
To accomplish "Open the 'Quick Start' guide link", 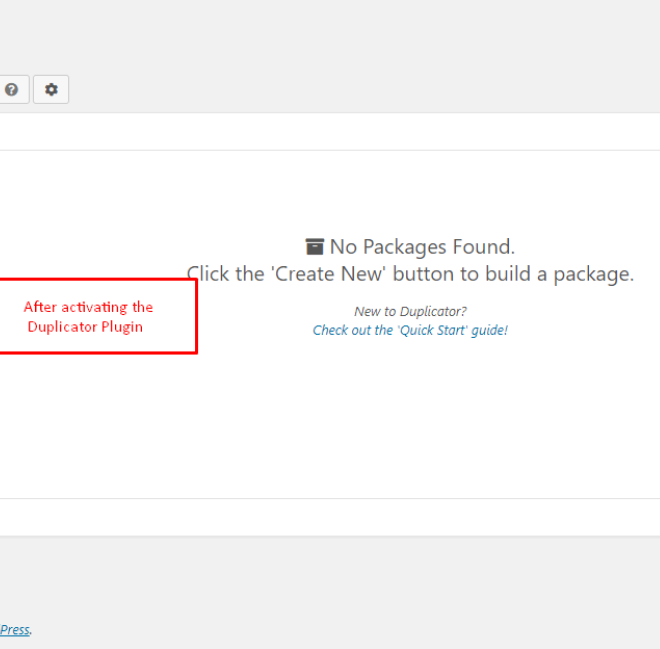I will tap(410, 330).
